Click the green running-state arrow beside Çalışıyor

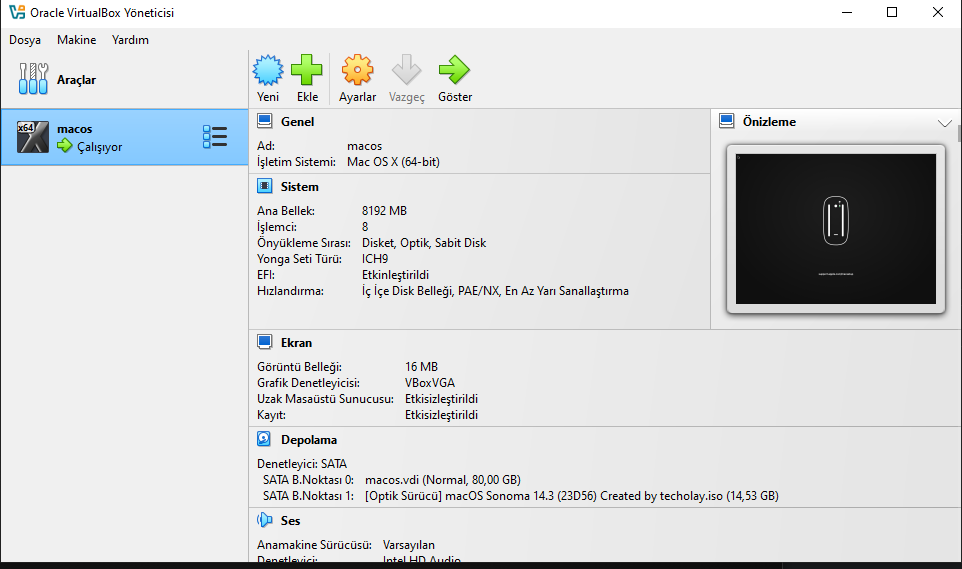(x=64, y=145)
